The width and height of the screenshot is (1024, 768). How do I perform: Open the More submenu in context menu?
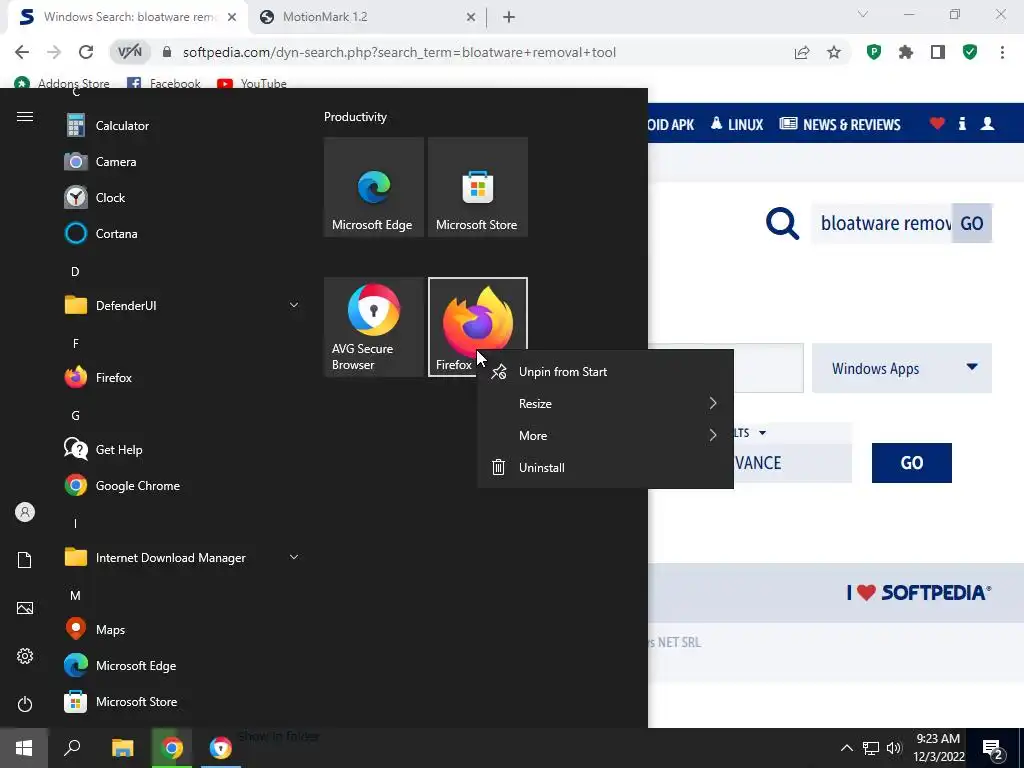(605, 436)
